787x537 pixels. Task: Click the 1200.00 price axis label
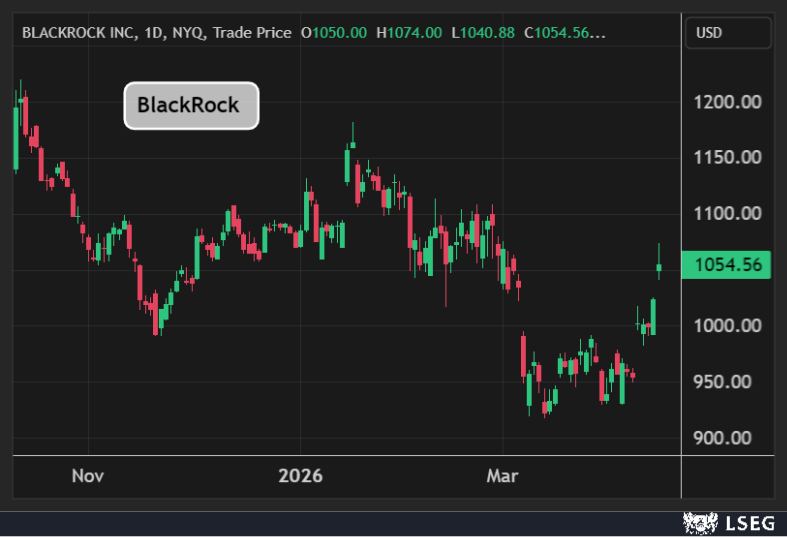(x=727, y=102)
